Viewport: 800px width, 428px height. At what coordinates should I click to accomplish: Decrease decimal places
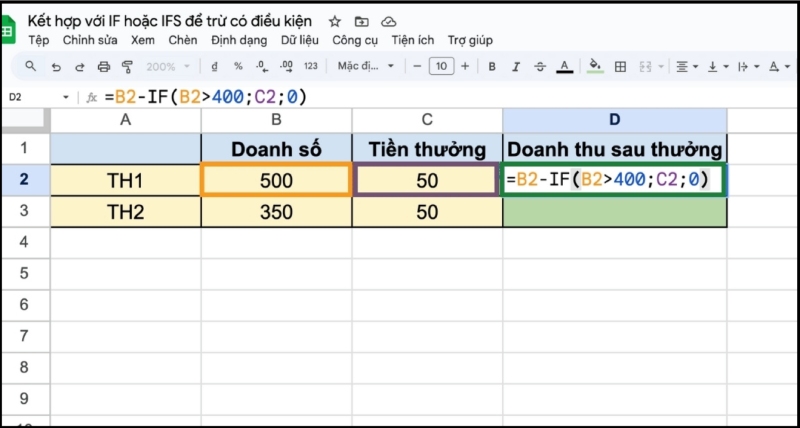coord(262,66)
